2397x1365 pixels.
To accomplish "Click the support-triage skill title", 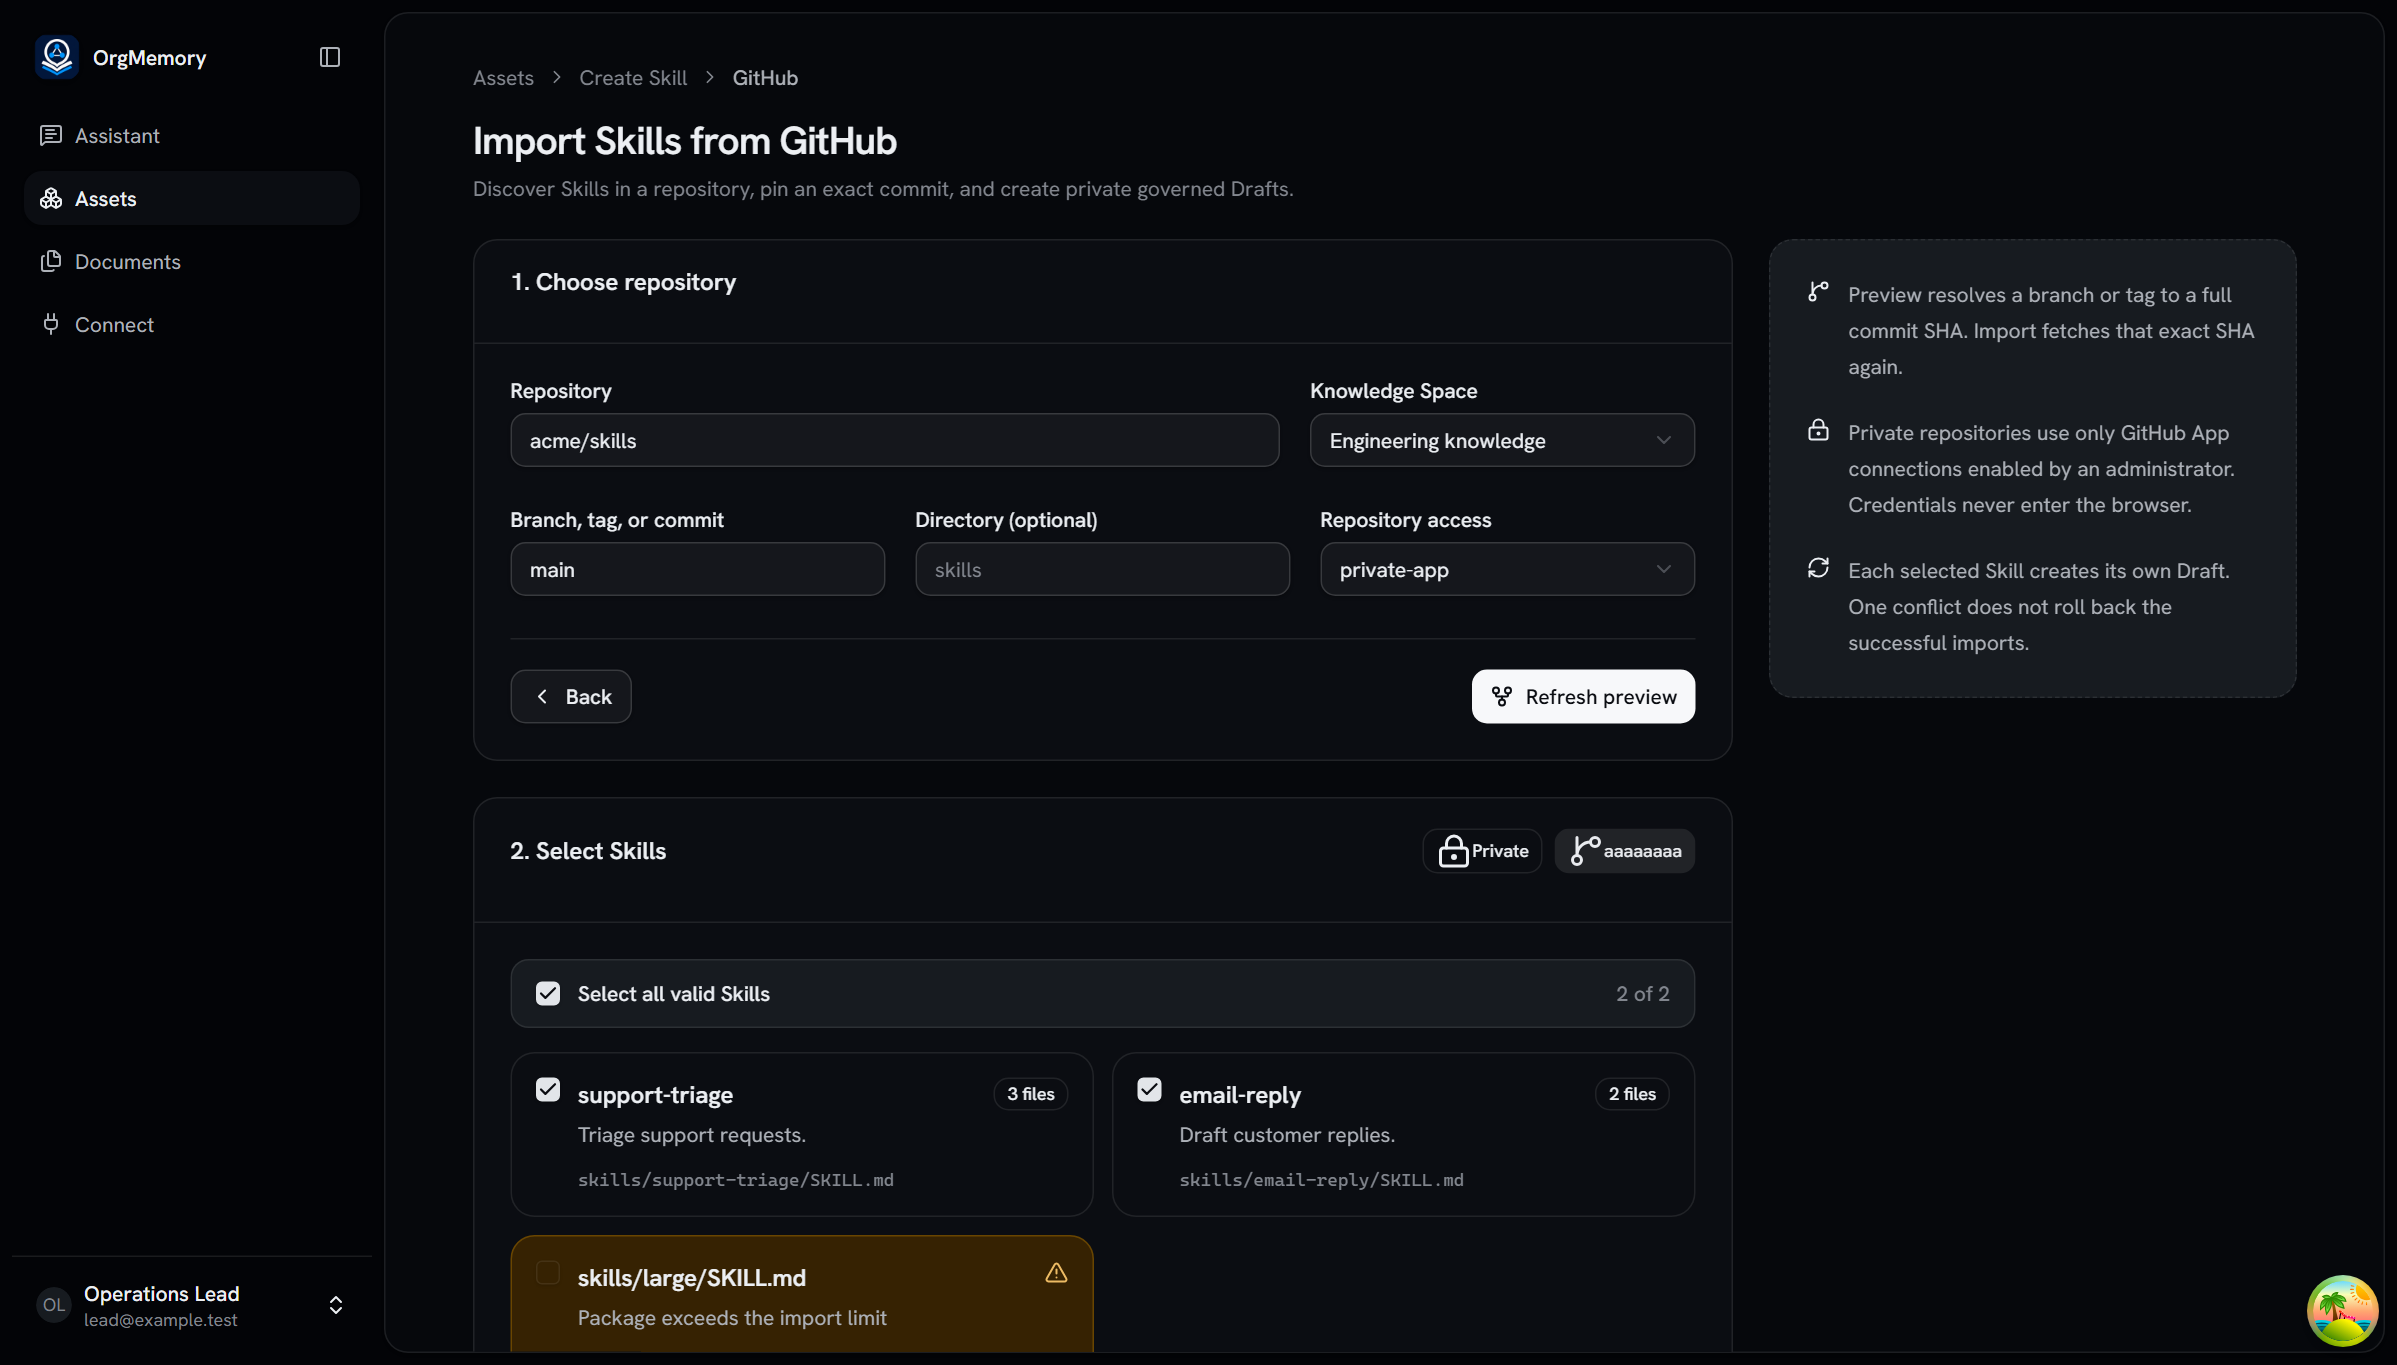I will pyautogui.click(x=655, y=1095).
